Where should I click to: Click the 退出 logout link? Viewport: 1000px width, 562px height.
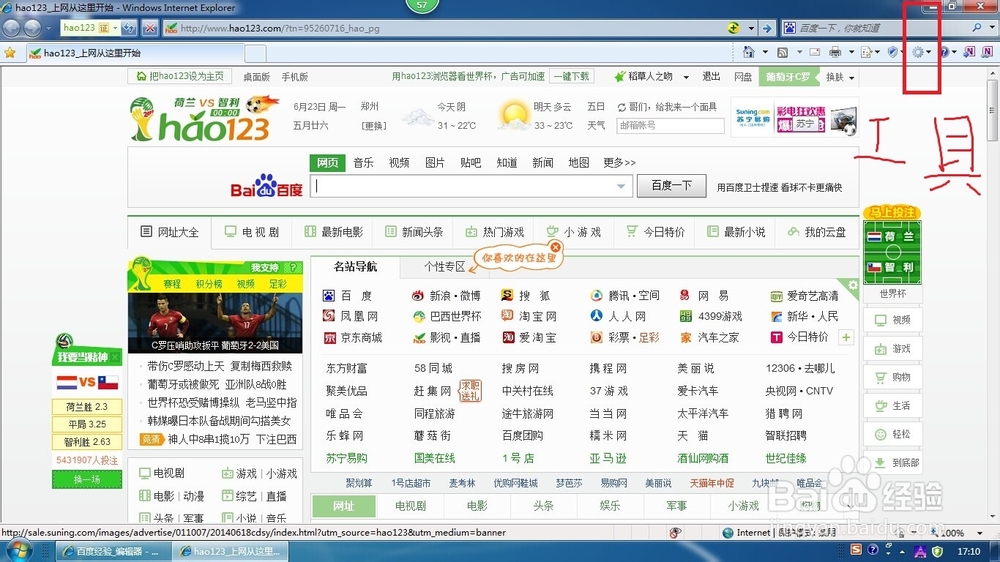point(711,77)
